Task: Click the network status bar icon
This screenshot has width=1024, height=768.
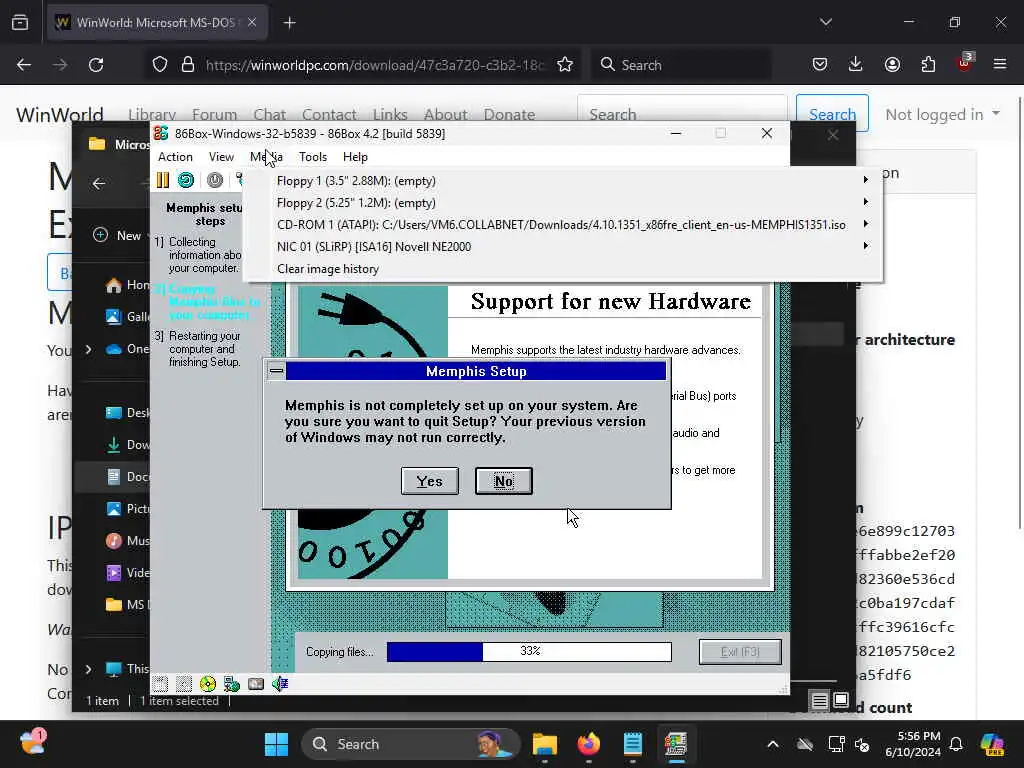Action: click(232, 684)
